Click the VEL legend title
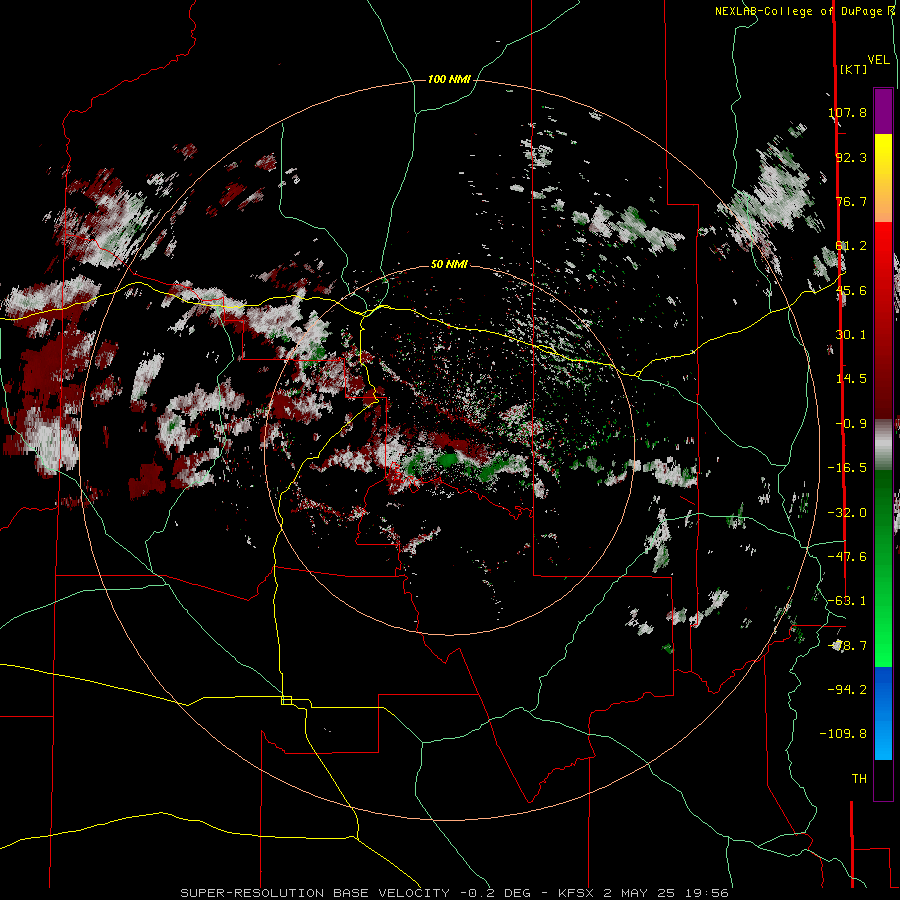 tap(878, 60)
